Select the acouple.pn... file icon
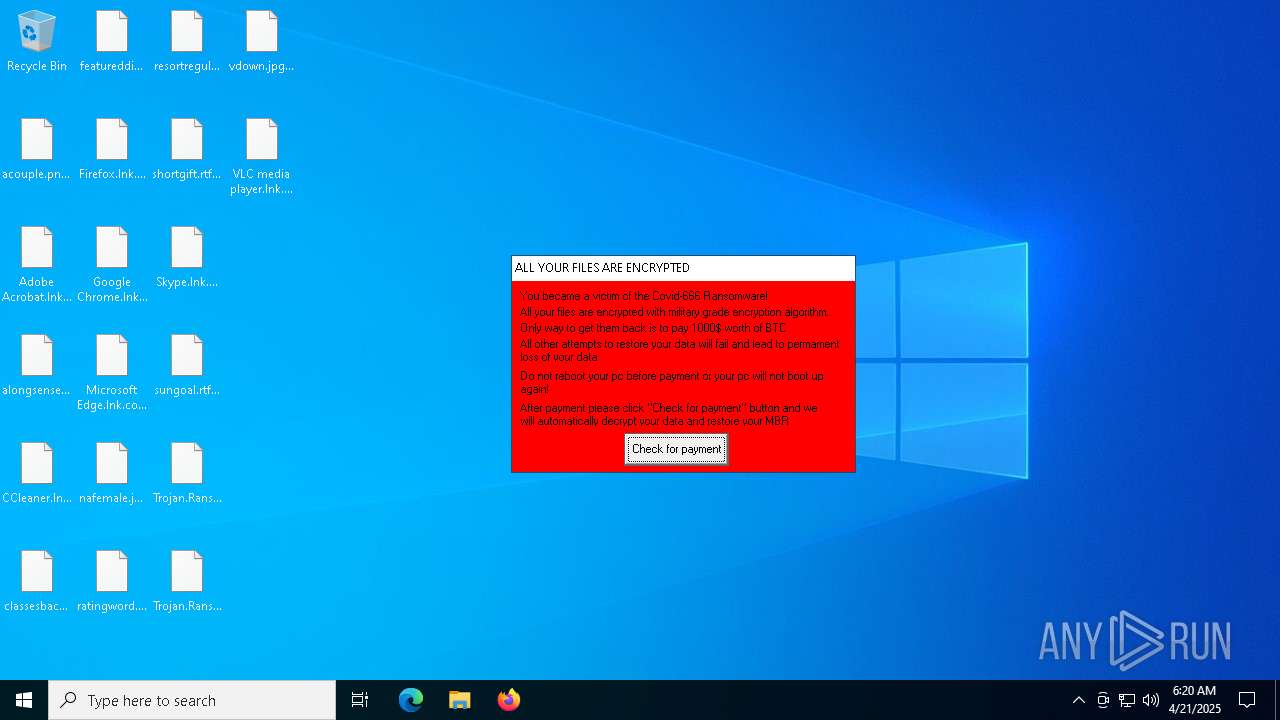This screenshot has height=720, width=1280. [x=37, y=150]
